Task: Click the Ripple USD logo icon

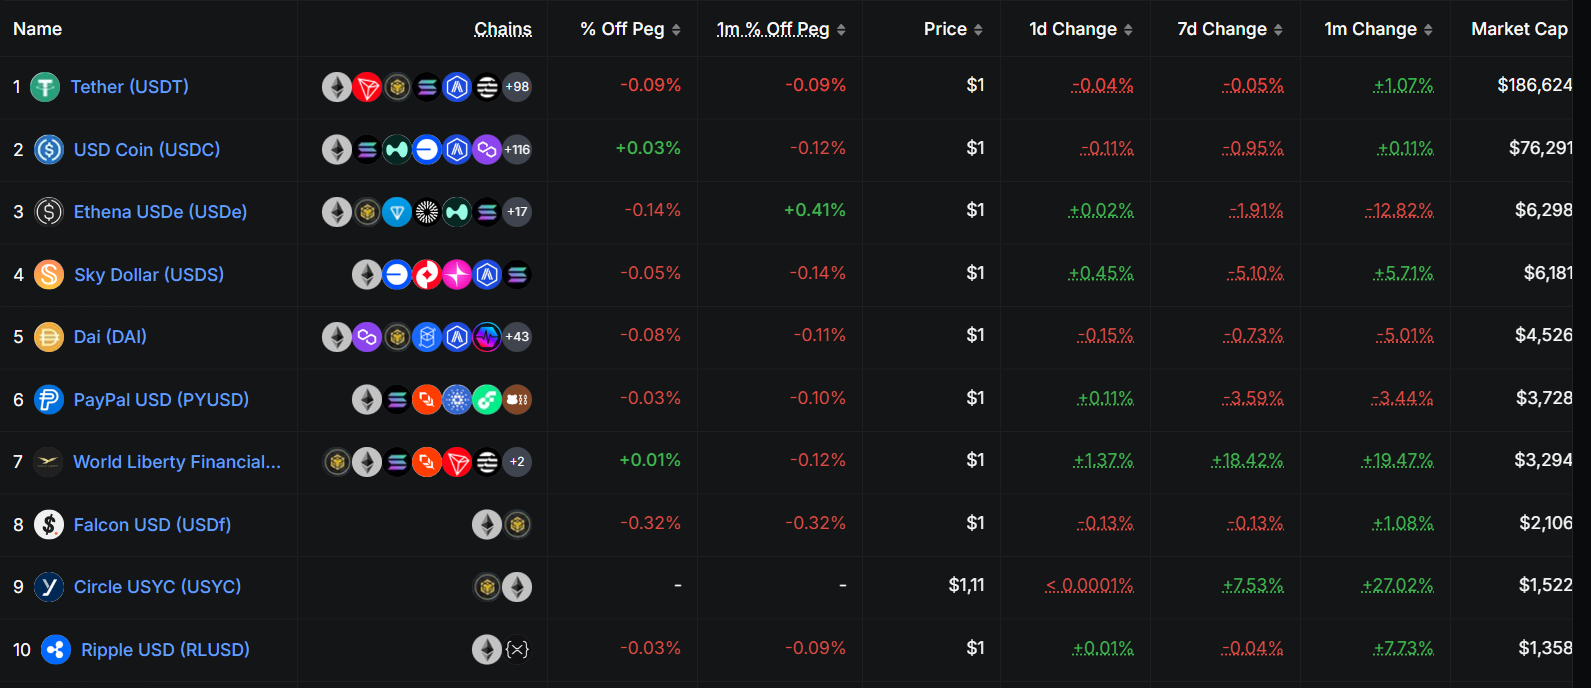Action: (x=56, y=650)
